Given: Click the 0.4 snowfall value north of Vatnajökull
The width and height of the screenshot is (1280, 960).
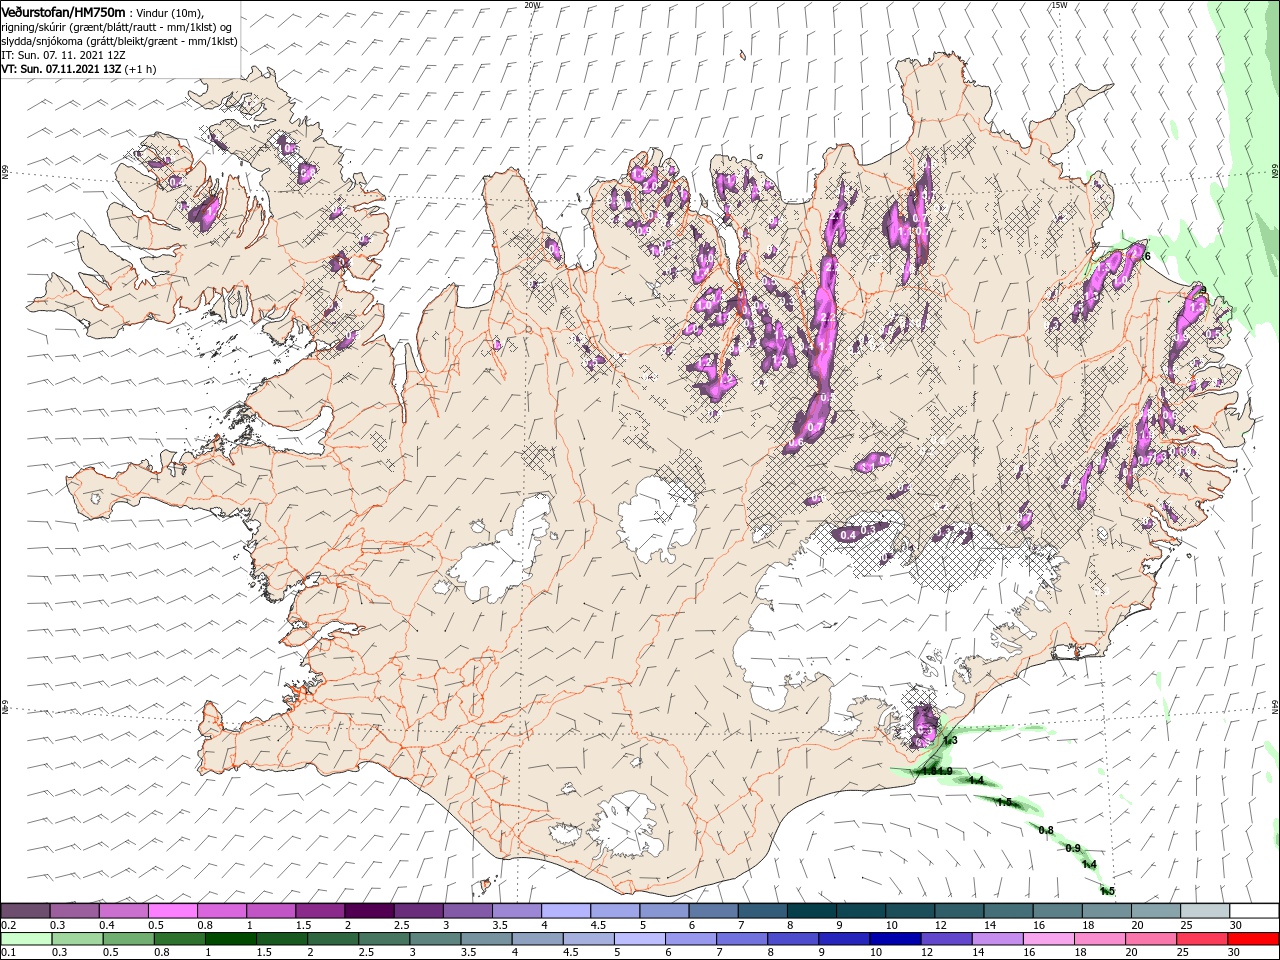Looking at the screenshot, I should point(848,536).
